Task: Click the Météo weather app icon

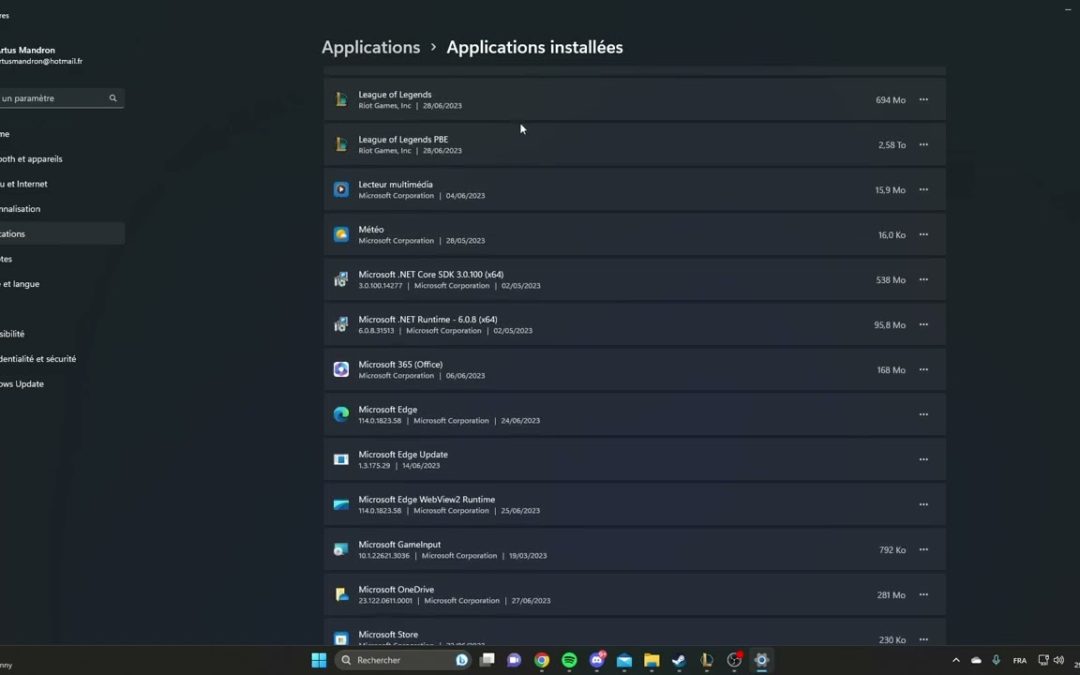Action: click(x=341, y=235)
